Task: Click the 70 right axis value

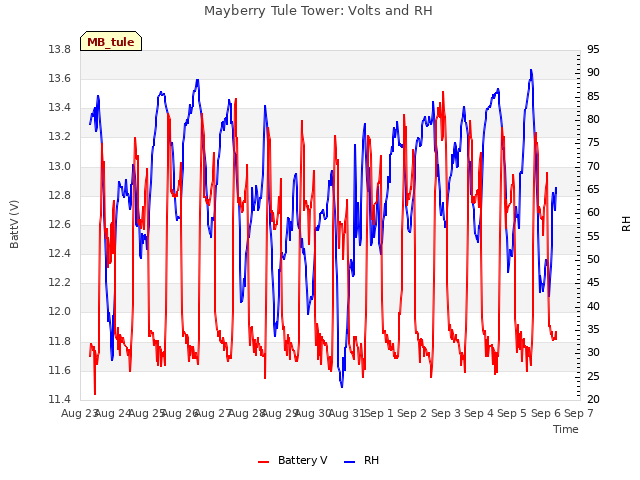Action: pyautogui.click(x=593, y=166)
